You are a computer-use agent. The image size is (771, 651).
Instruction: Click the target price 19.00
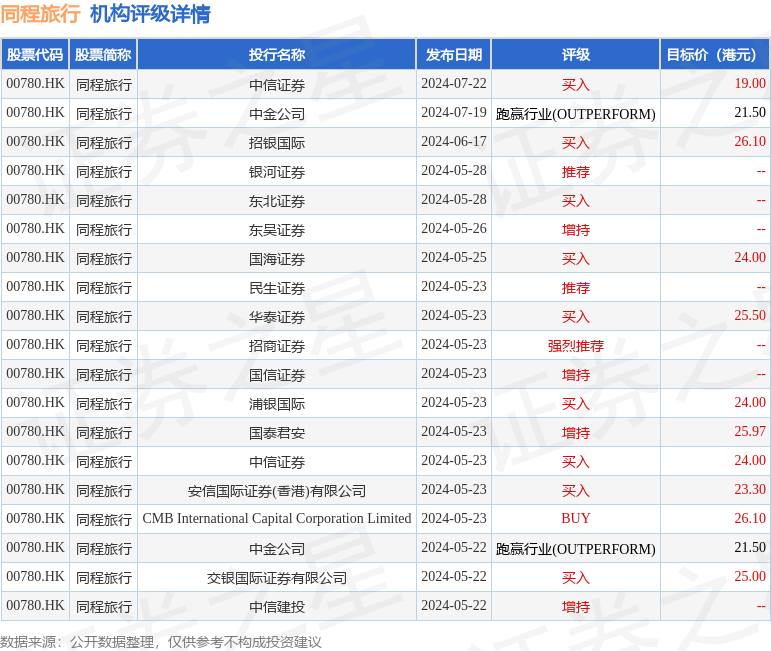point(750,83)
